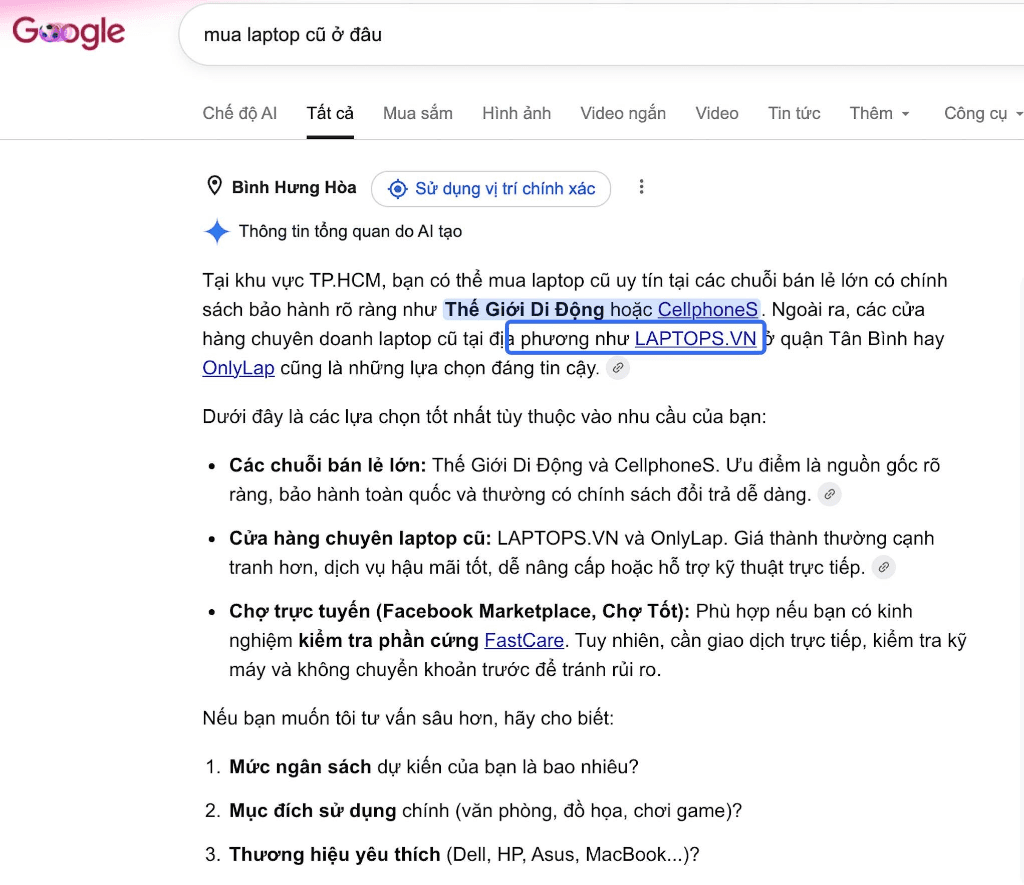Viewport: 1024px width, 885px height.
Task: Switch to Chế độ AI tab
Action: (240, 113)
